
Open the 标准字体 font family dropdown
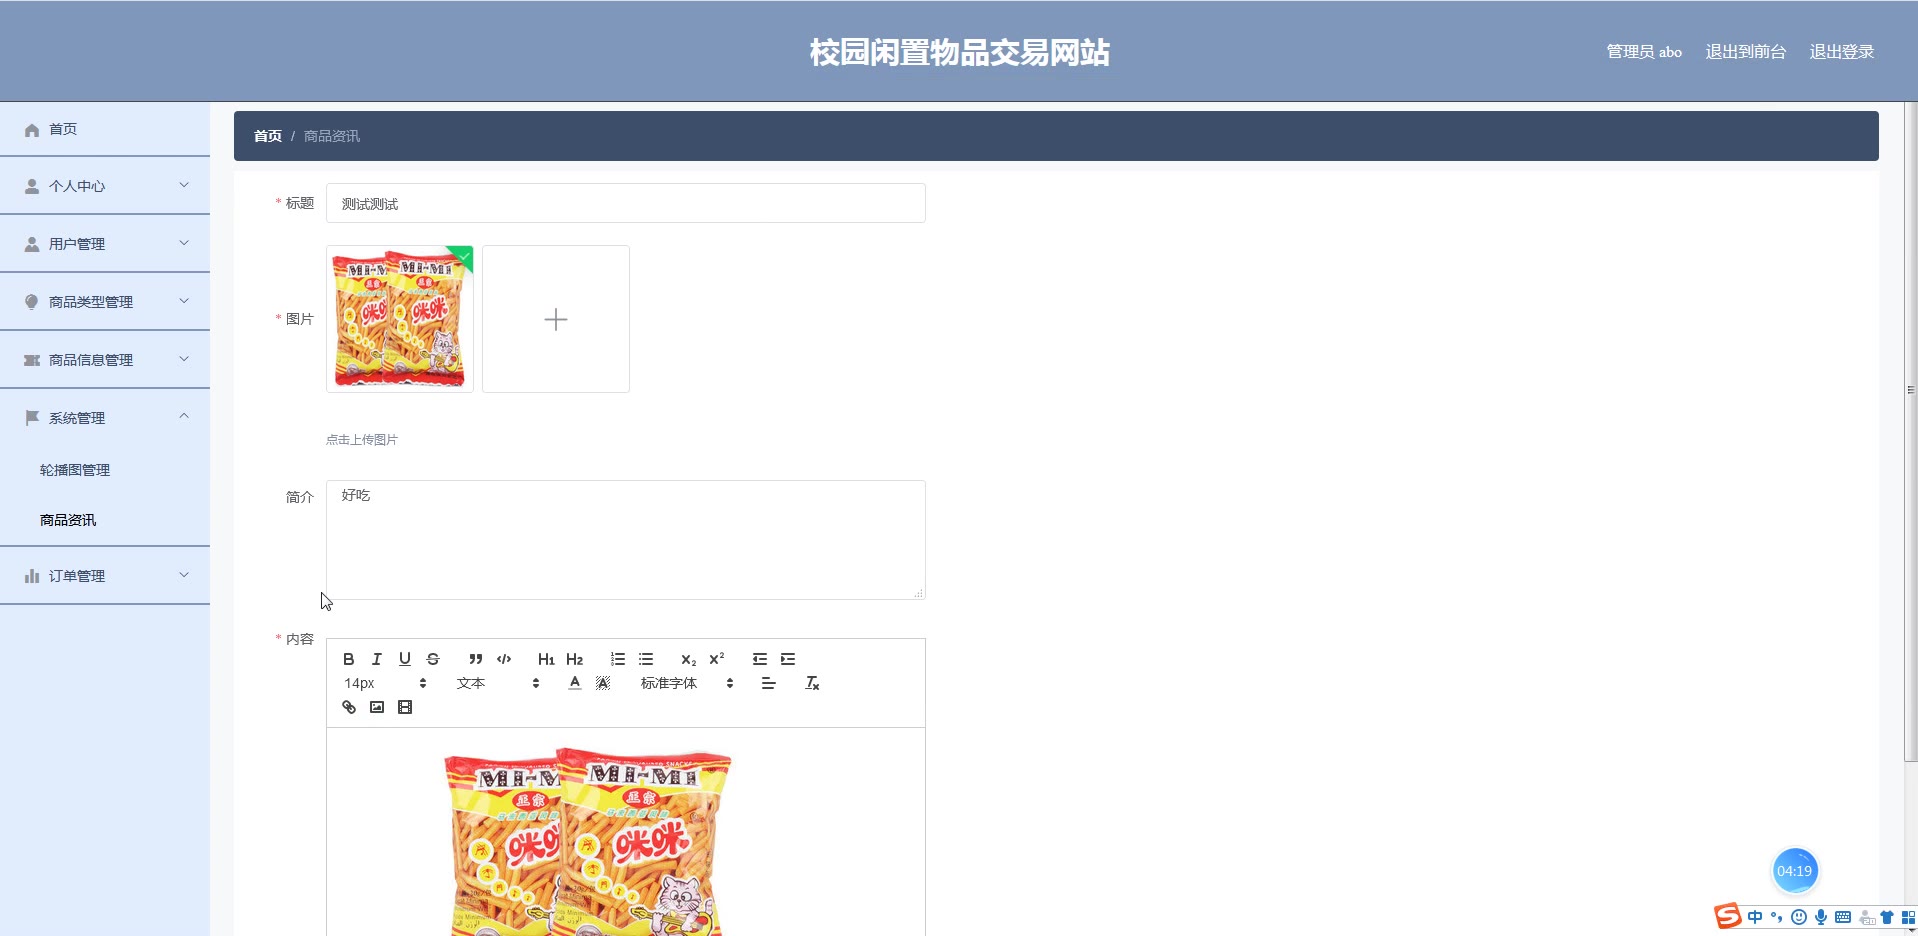(687, 683)
